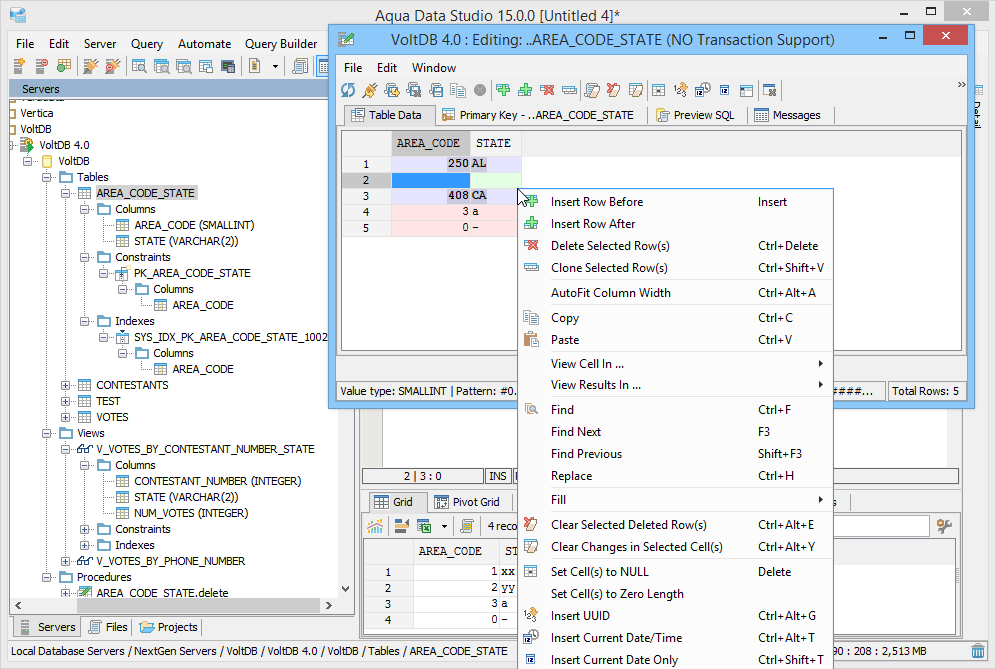Select PK_AREA_CODE_STATE constraint in the tree
The height and width of the screenshot is (669, 996).
[x=192, y=273]
